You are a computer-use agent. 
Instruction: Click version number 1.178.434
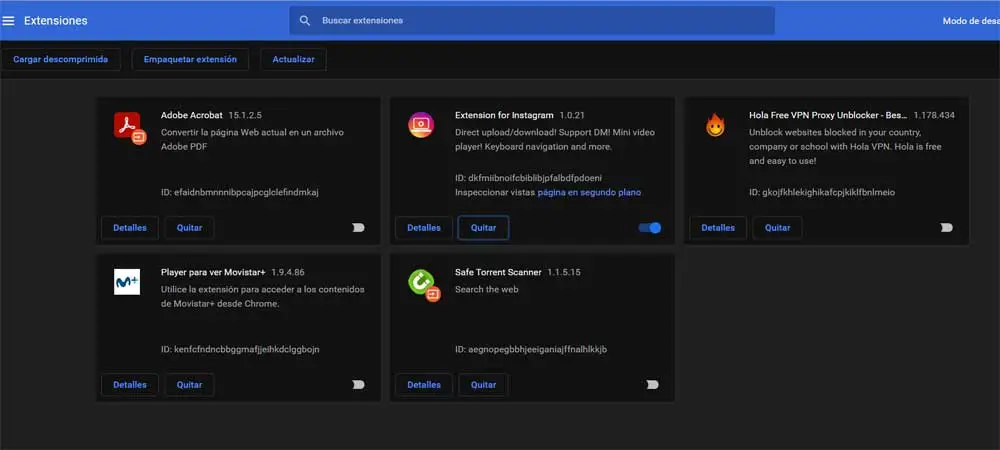coord(934,115)
